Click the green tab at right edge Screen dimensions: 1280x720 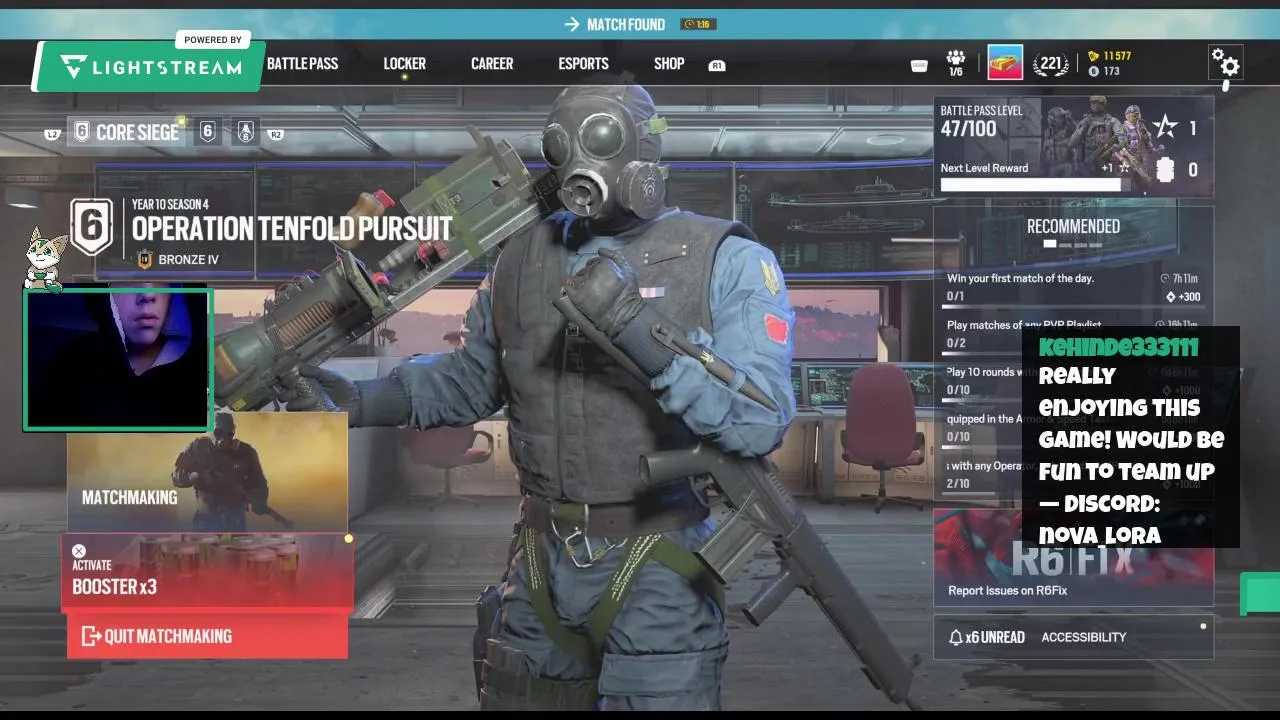[x=1260, y=594]
